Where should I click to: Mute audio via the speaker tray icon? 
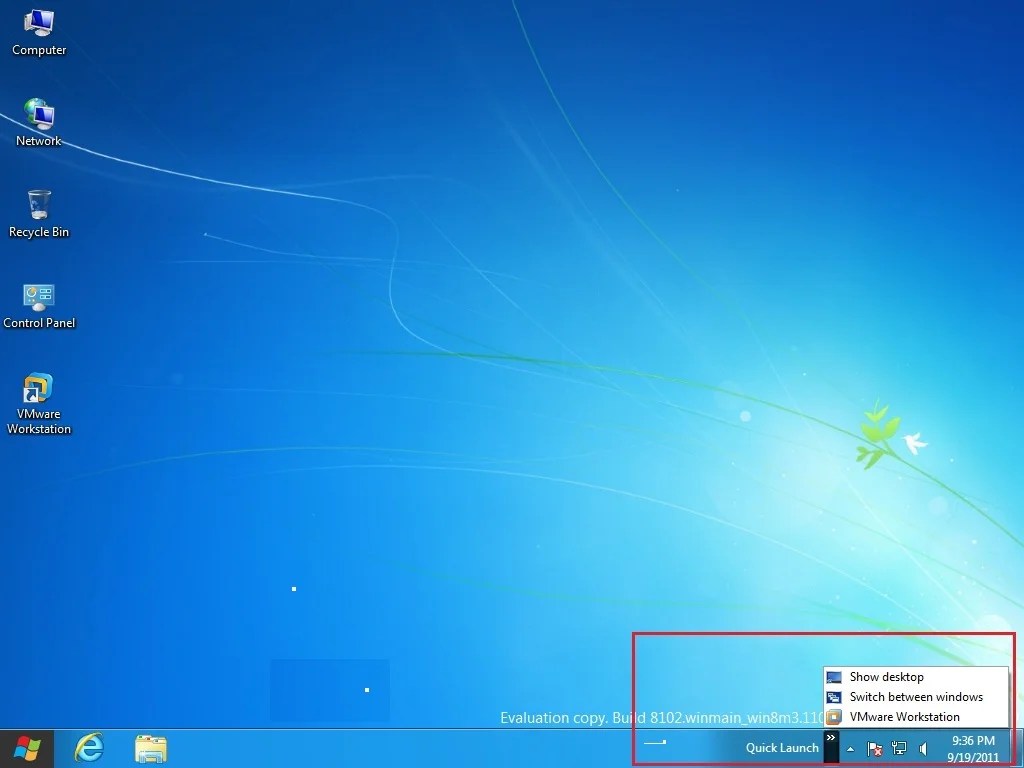(x=922, y=748)
